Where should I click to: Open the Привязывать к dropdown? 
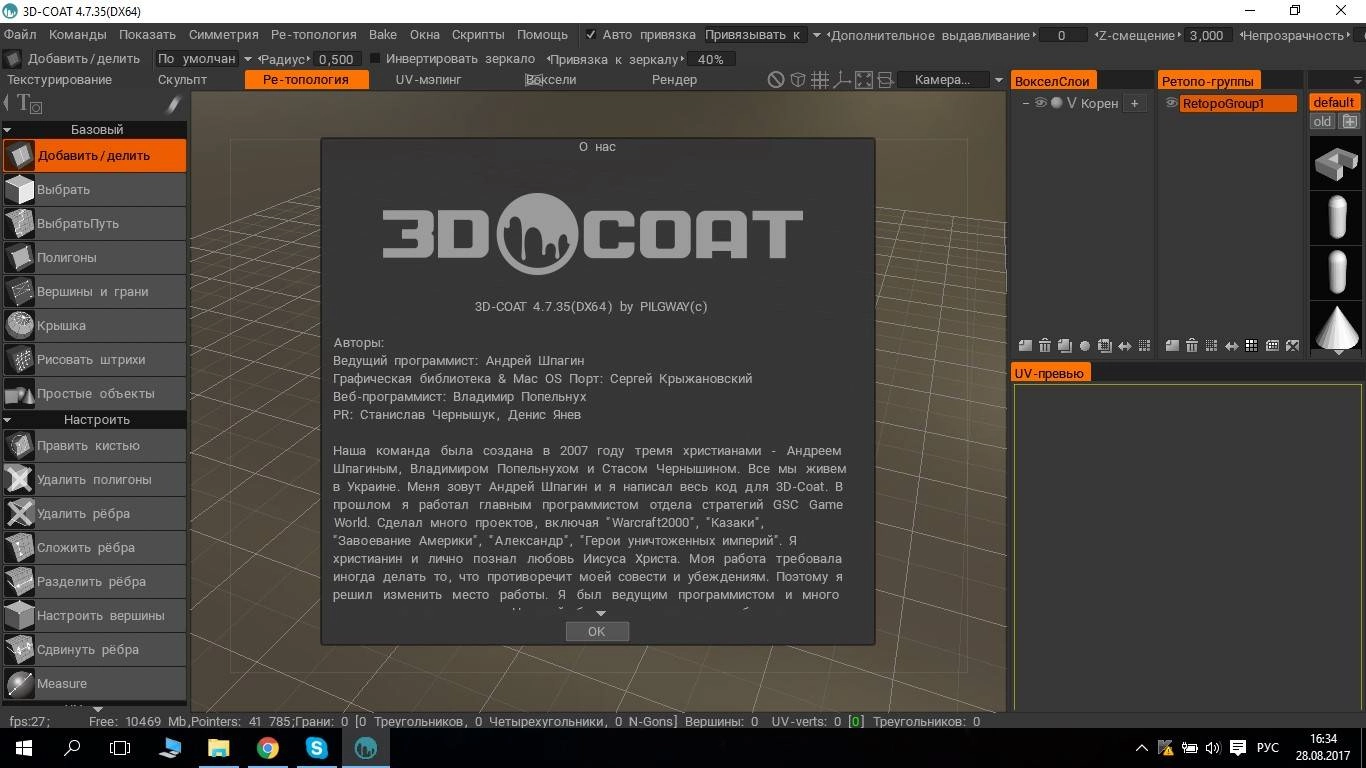(x=762, y=35)
